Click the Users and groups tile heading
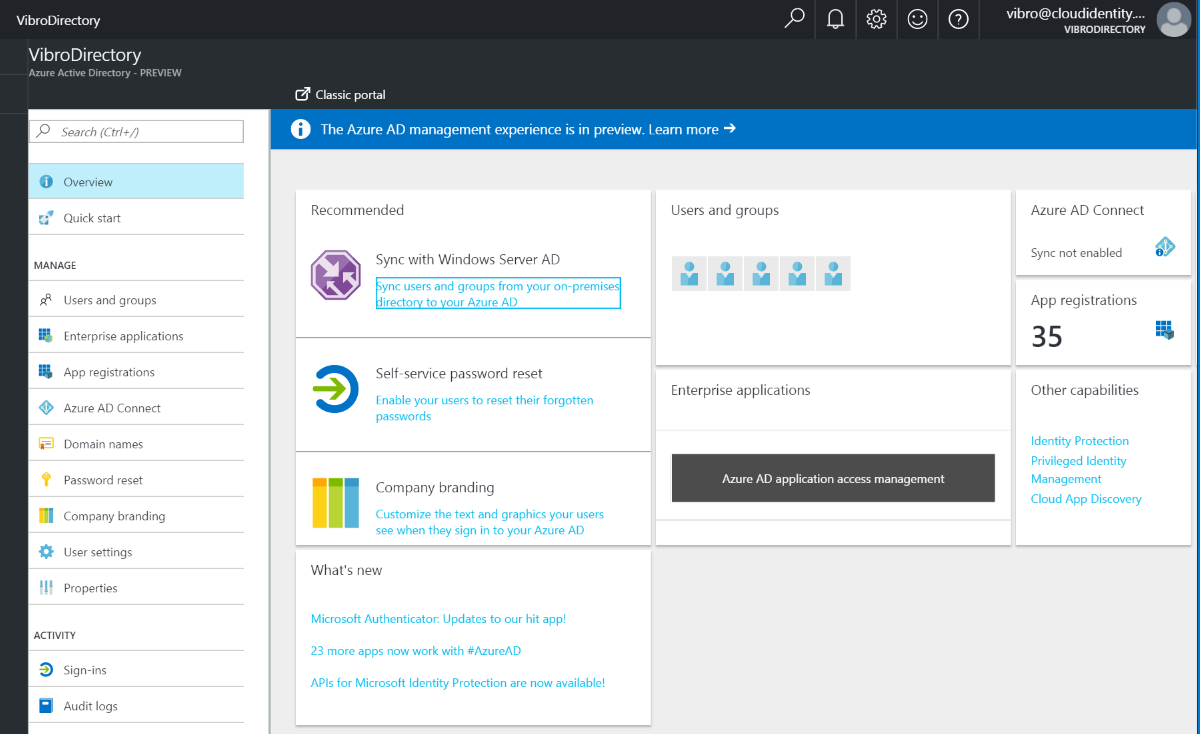Viewport: 1200px width, 734px height. pyautogui.click(x=725, y=210)
